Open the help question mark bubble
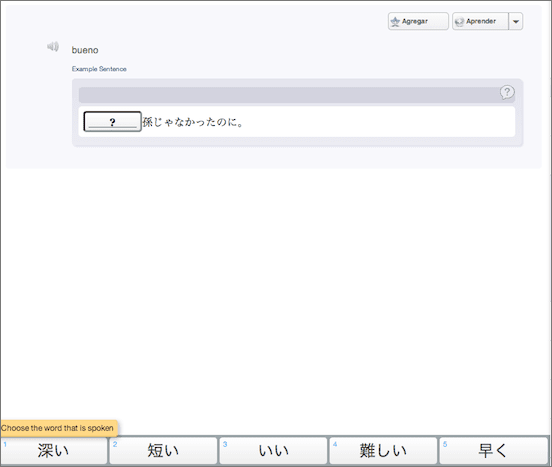This screenshot has height=467, width=552. [507, 93]
